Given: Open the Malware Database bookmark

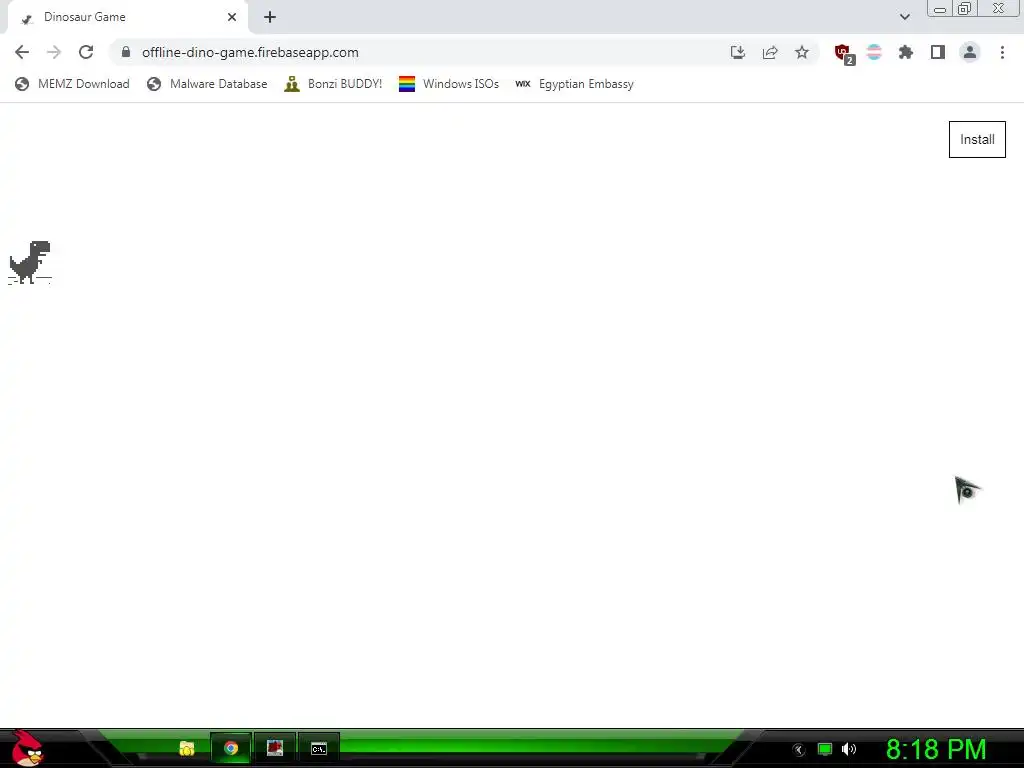Looking at the screenshot, I should (207, 84).
